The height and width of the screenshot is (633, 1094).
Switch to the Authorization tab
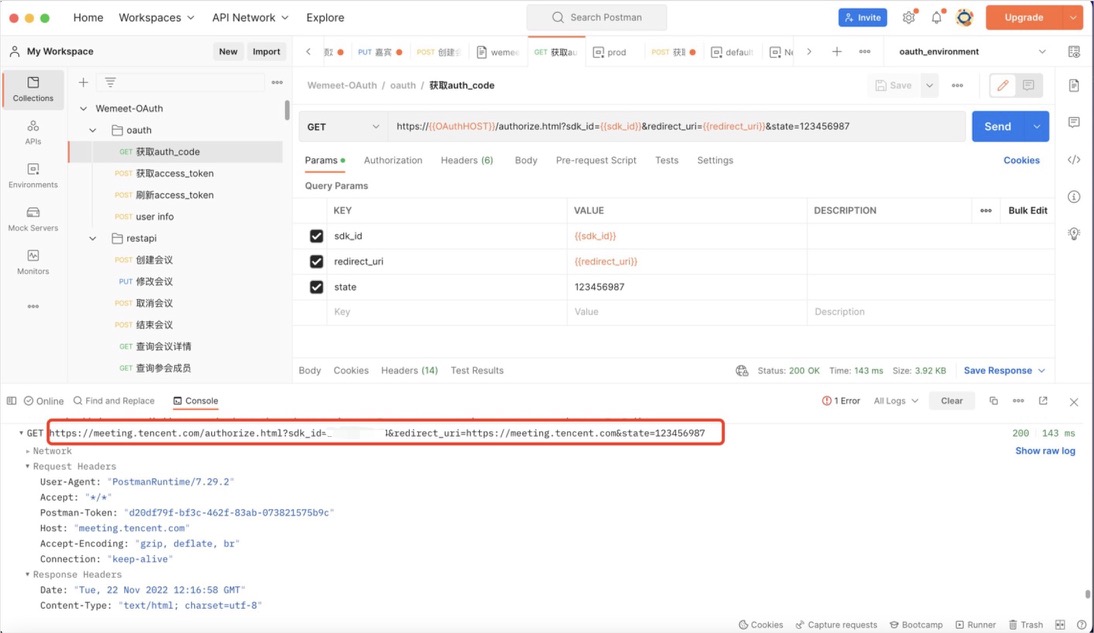(393, 160)
